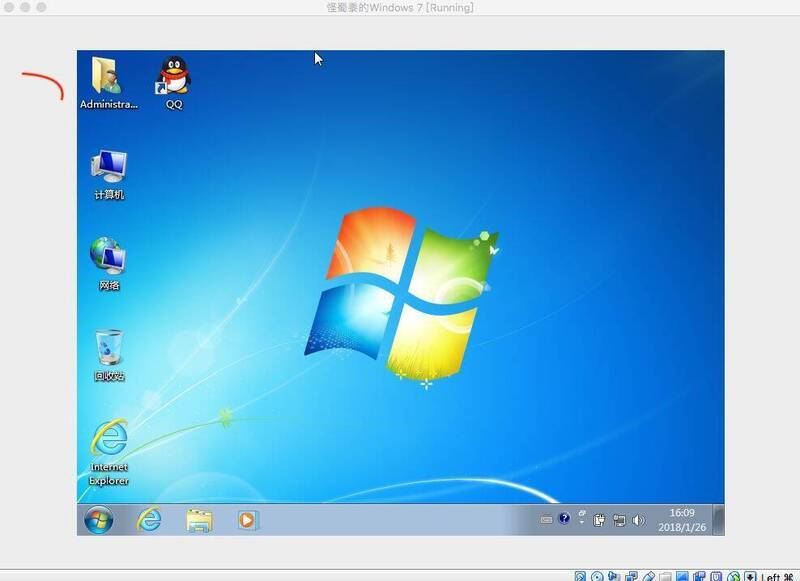Viewport: 800px width, 581px height.
Task: Click the on-screen keyboard tray icon
Action: pos(546,520)
